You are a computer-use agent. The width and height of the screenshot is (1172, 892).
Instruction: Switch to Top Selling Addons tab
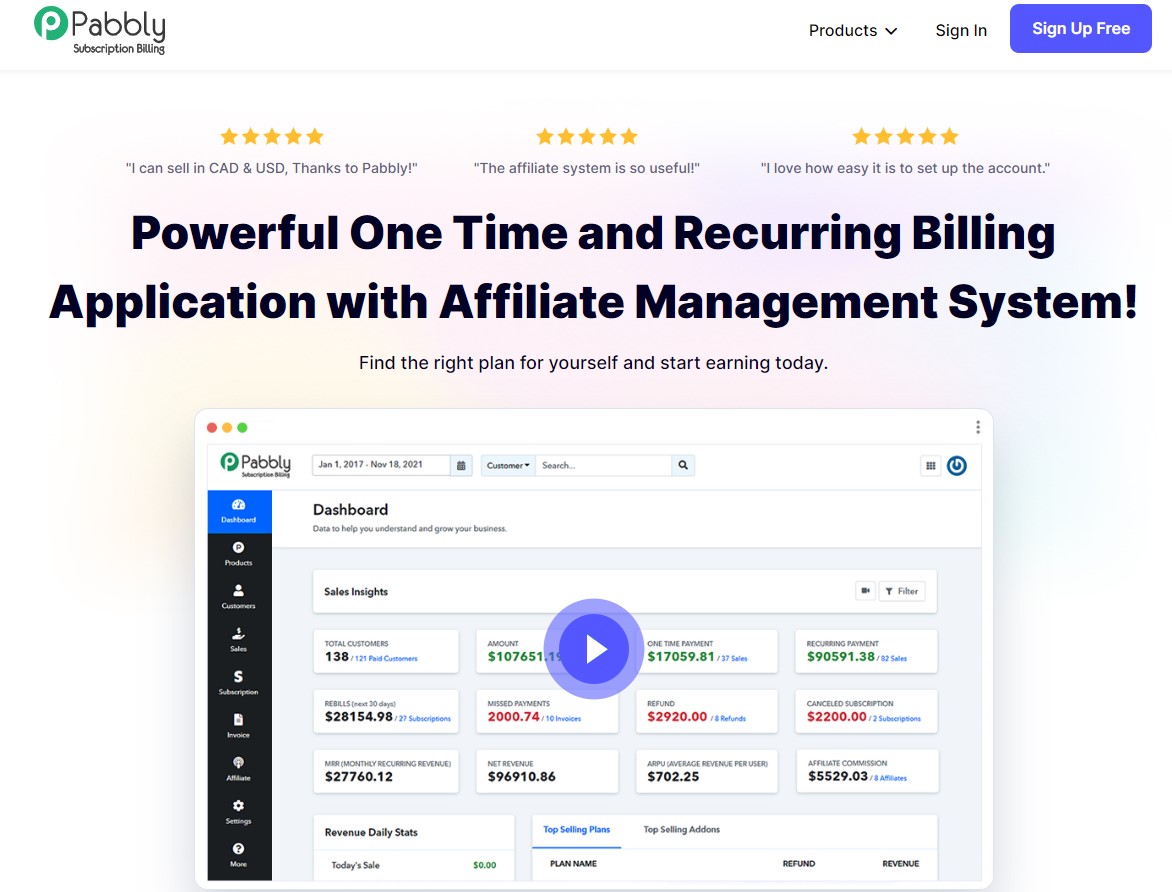(682, 830)
